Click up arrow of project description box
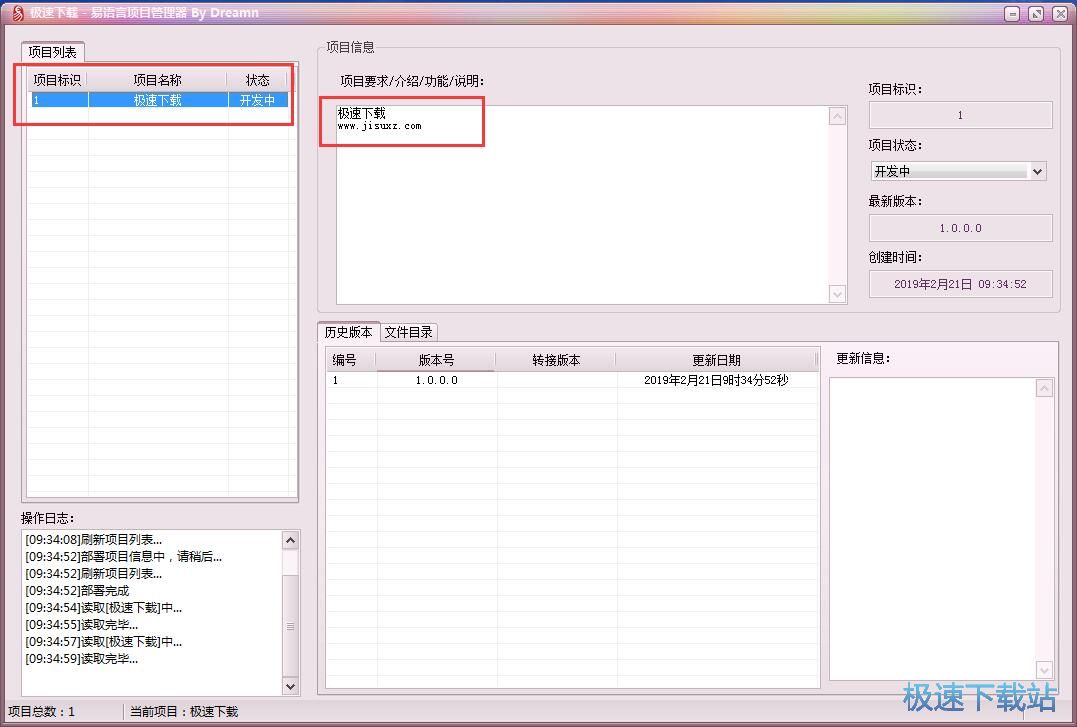Viewport: 1077px width, 727px height. coord(837,116)
